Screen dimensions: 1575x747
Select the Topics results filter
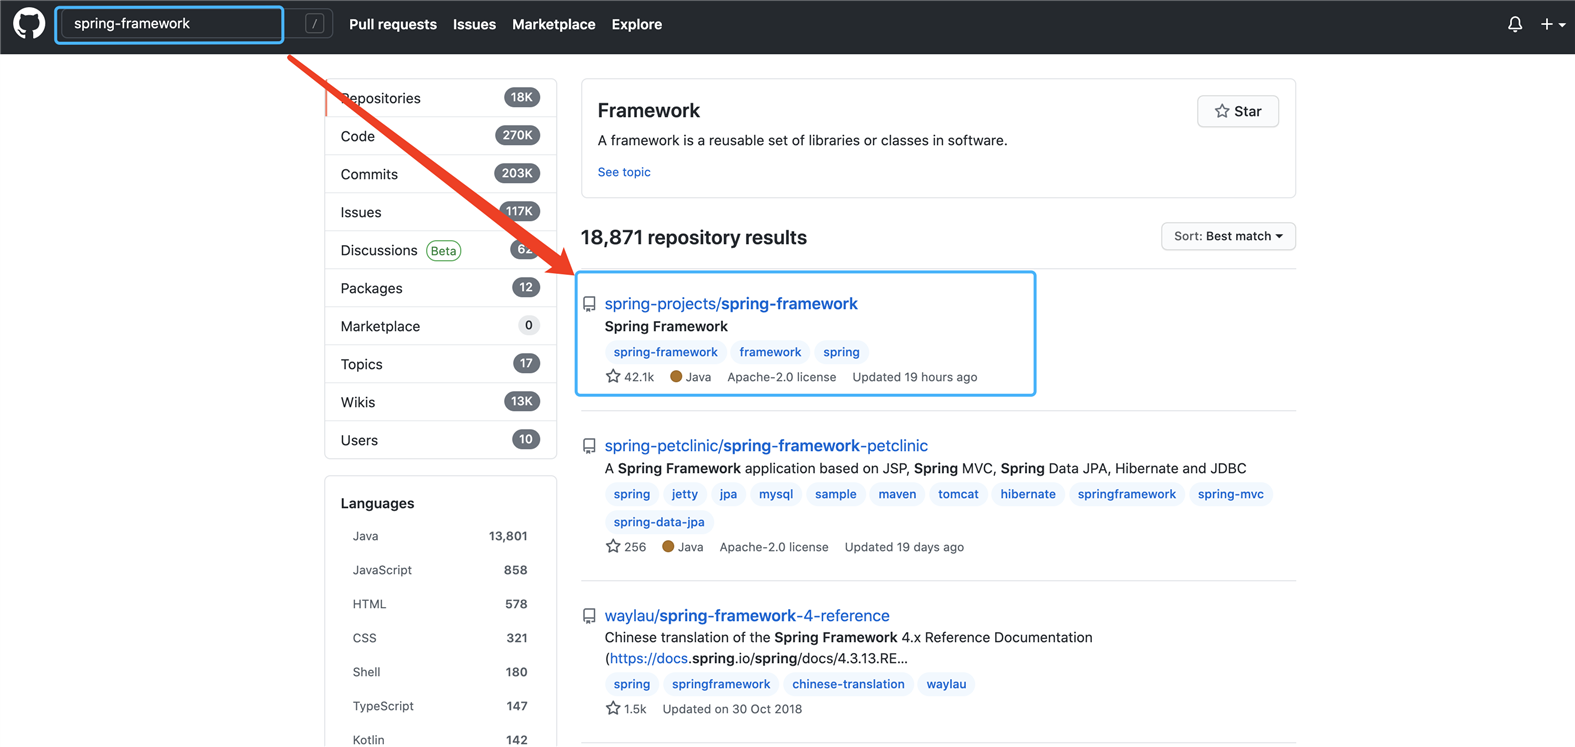pos(441,364)
